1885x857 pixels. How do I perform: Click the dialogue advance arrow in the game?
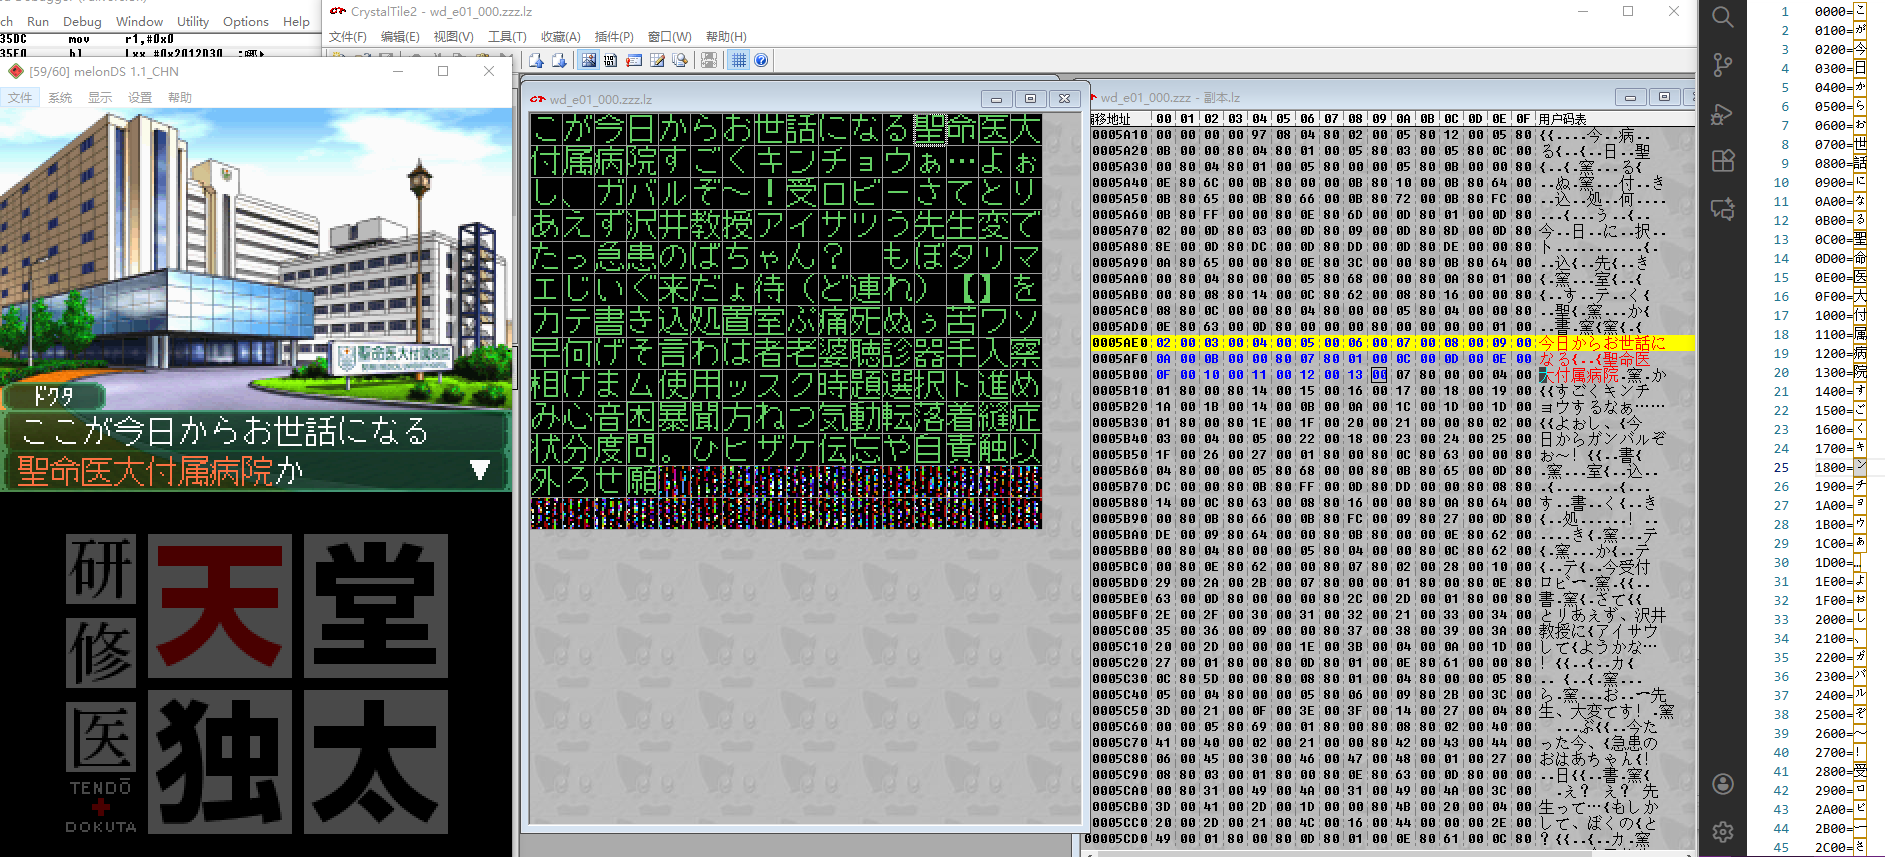coord(480,470)
